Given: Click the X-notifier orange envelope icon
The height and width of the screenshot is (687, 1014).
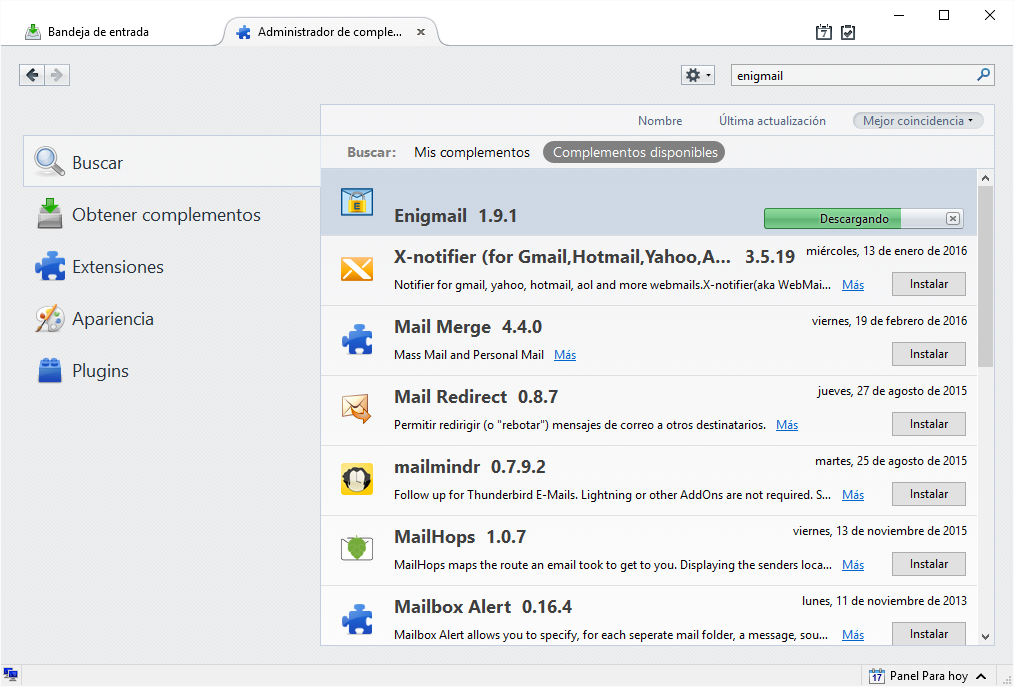Looking at the screenshot, I should pos(357,268).
